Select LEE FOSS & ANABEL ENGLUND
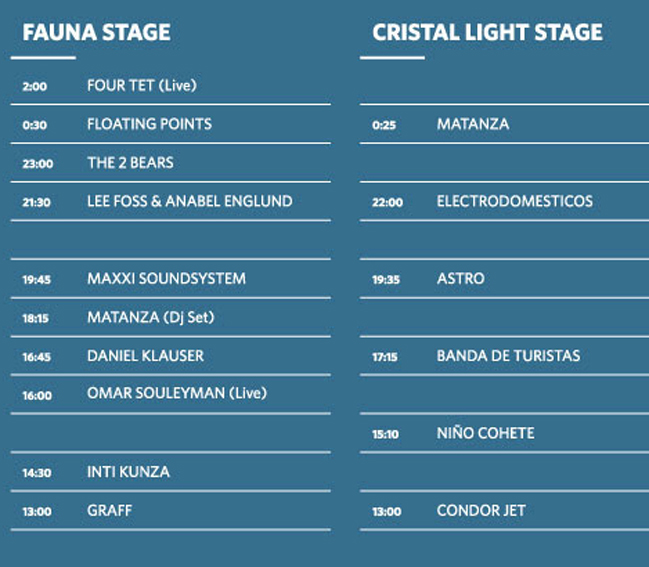Image resolution: width=649 pixels, height=567 pixels. click(189, 201)
